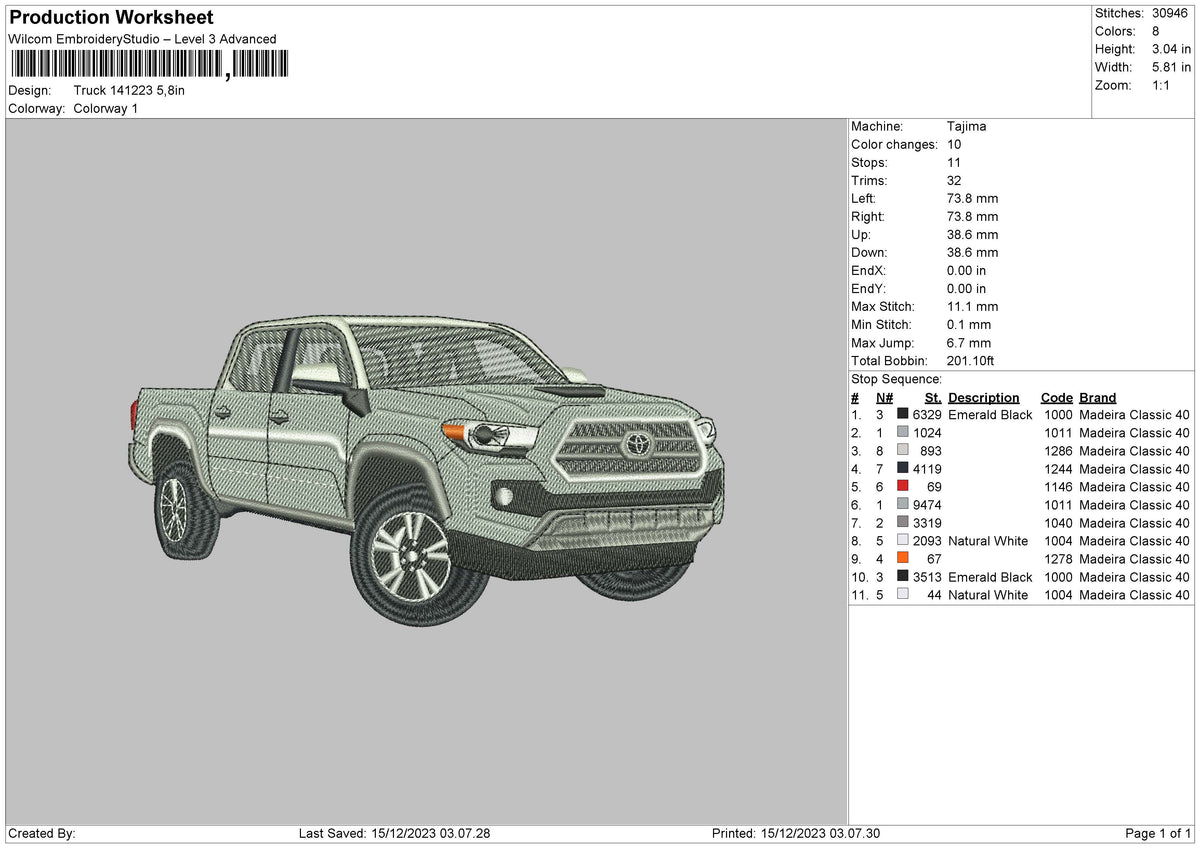Image resolution: width=1200 pixels, height=848 pixels.
Task: Click "Wilcom EmbroideryStudio – Level 3 Advanced" text
Action: click(x=142, y=39)
